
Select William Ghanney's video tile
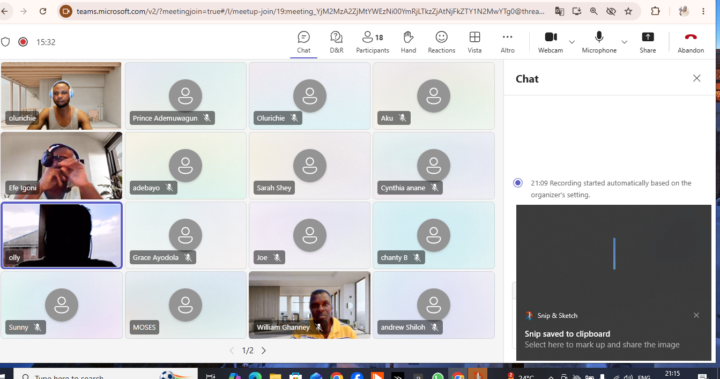tap(309, 305)
